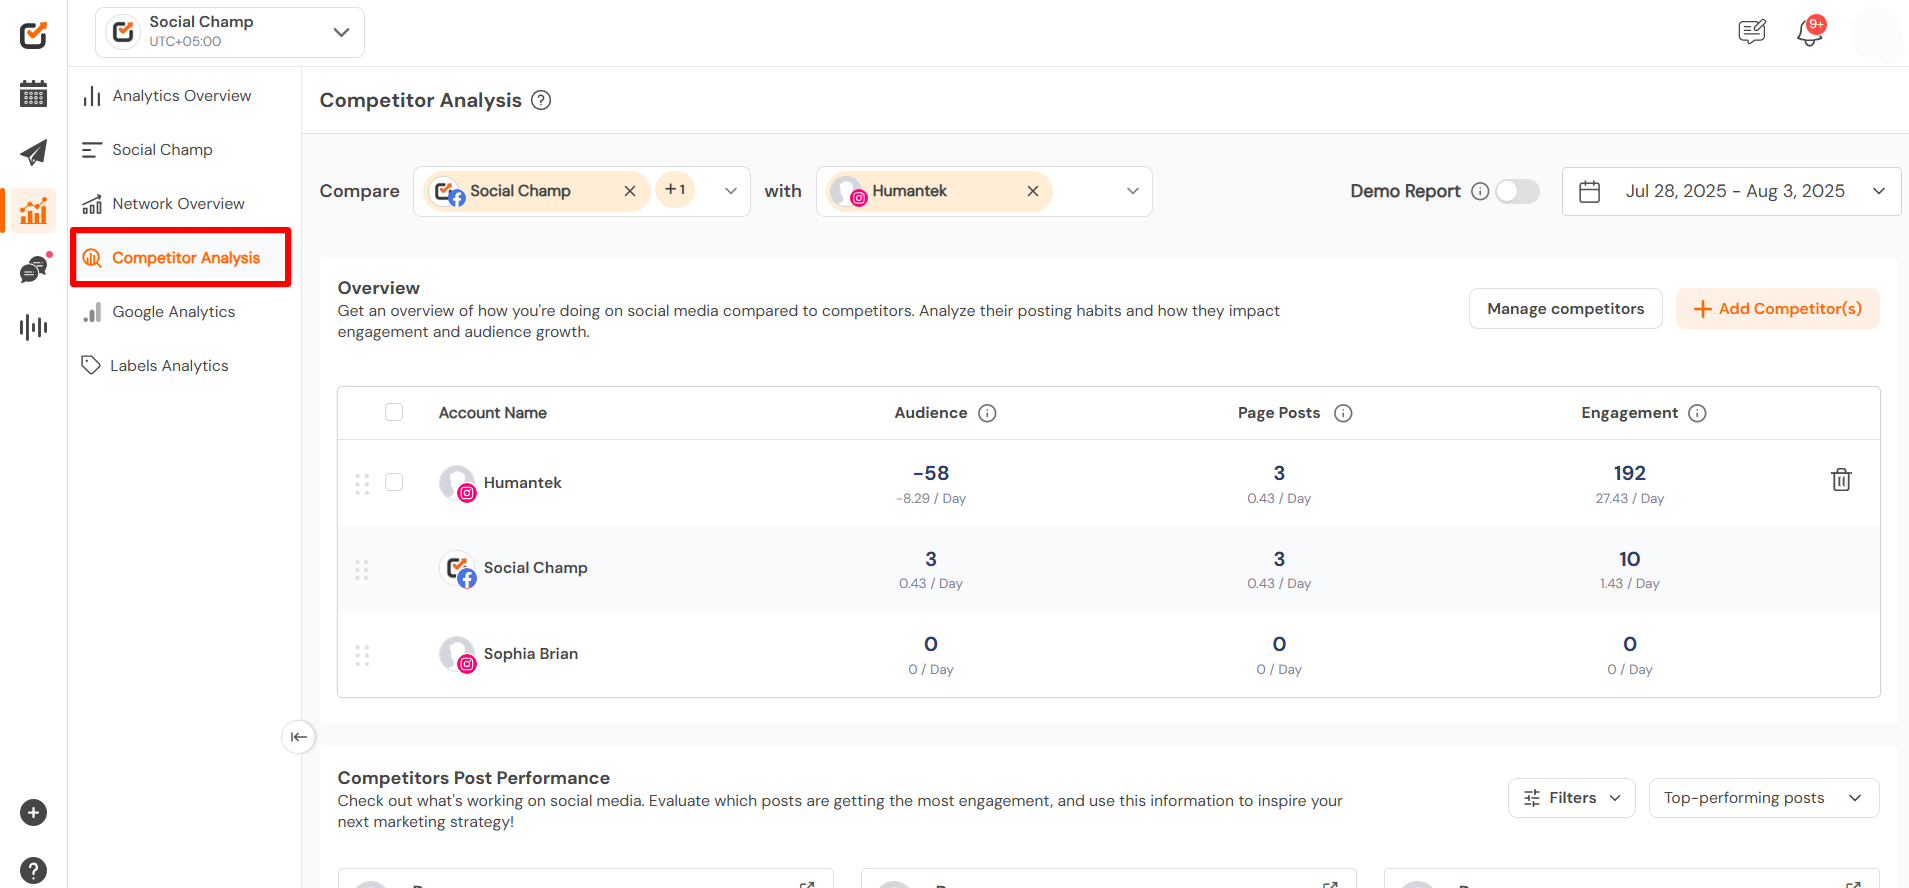Select the analytics bar chart rail icon
Viewport: 1909px width, 888px height.
pos(33,210)
